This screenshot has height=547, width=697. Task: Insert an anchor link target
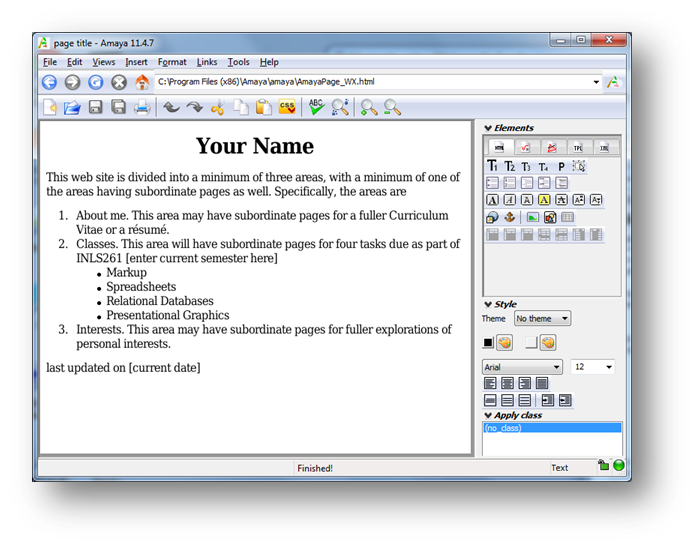509,217
